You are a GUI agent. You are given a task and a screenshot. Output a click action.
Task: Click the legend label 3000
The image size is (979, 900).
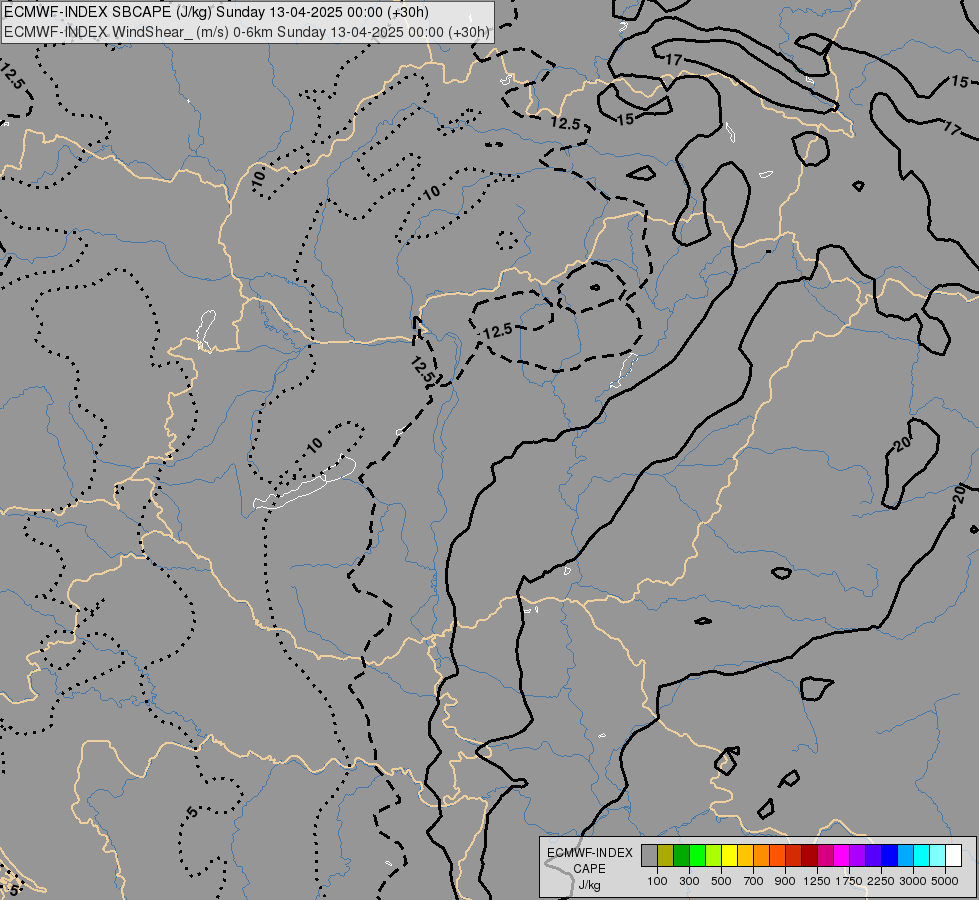coord(913,881)
